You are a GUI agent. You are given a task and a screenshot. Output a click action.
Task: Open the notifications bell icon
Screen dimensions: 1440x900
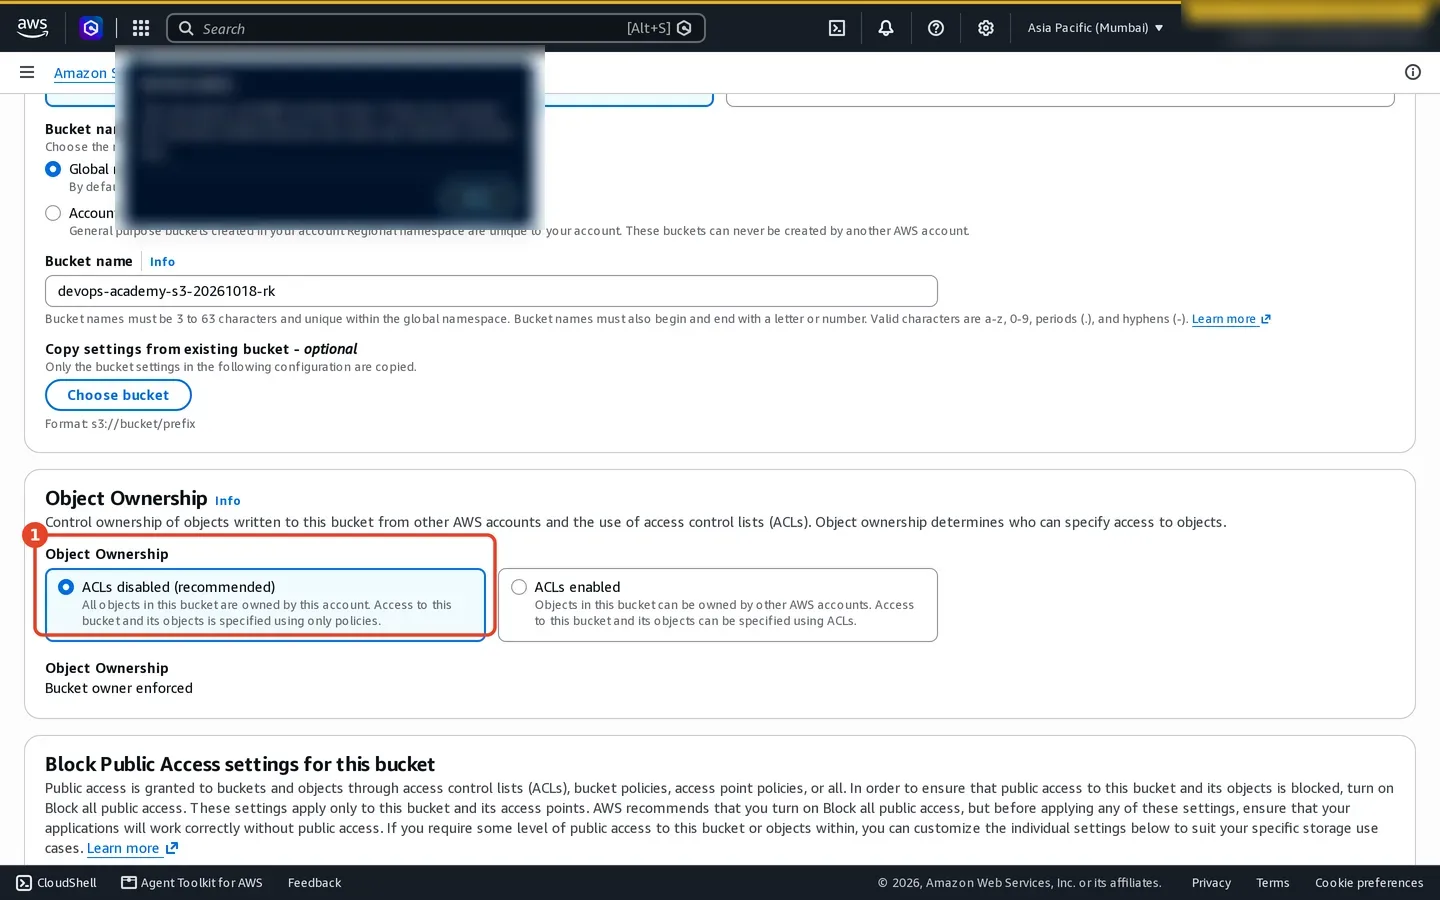tap(886, 28)
